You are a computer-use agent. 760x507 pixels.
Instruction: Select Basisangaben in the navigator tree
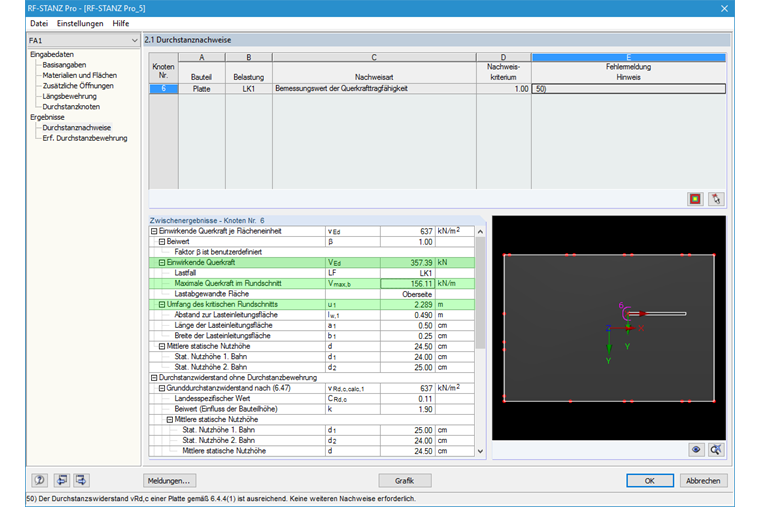(x=64, y=65)
